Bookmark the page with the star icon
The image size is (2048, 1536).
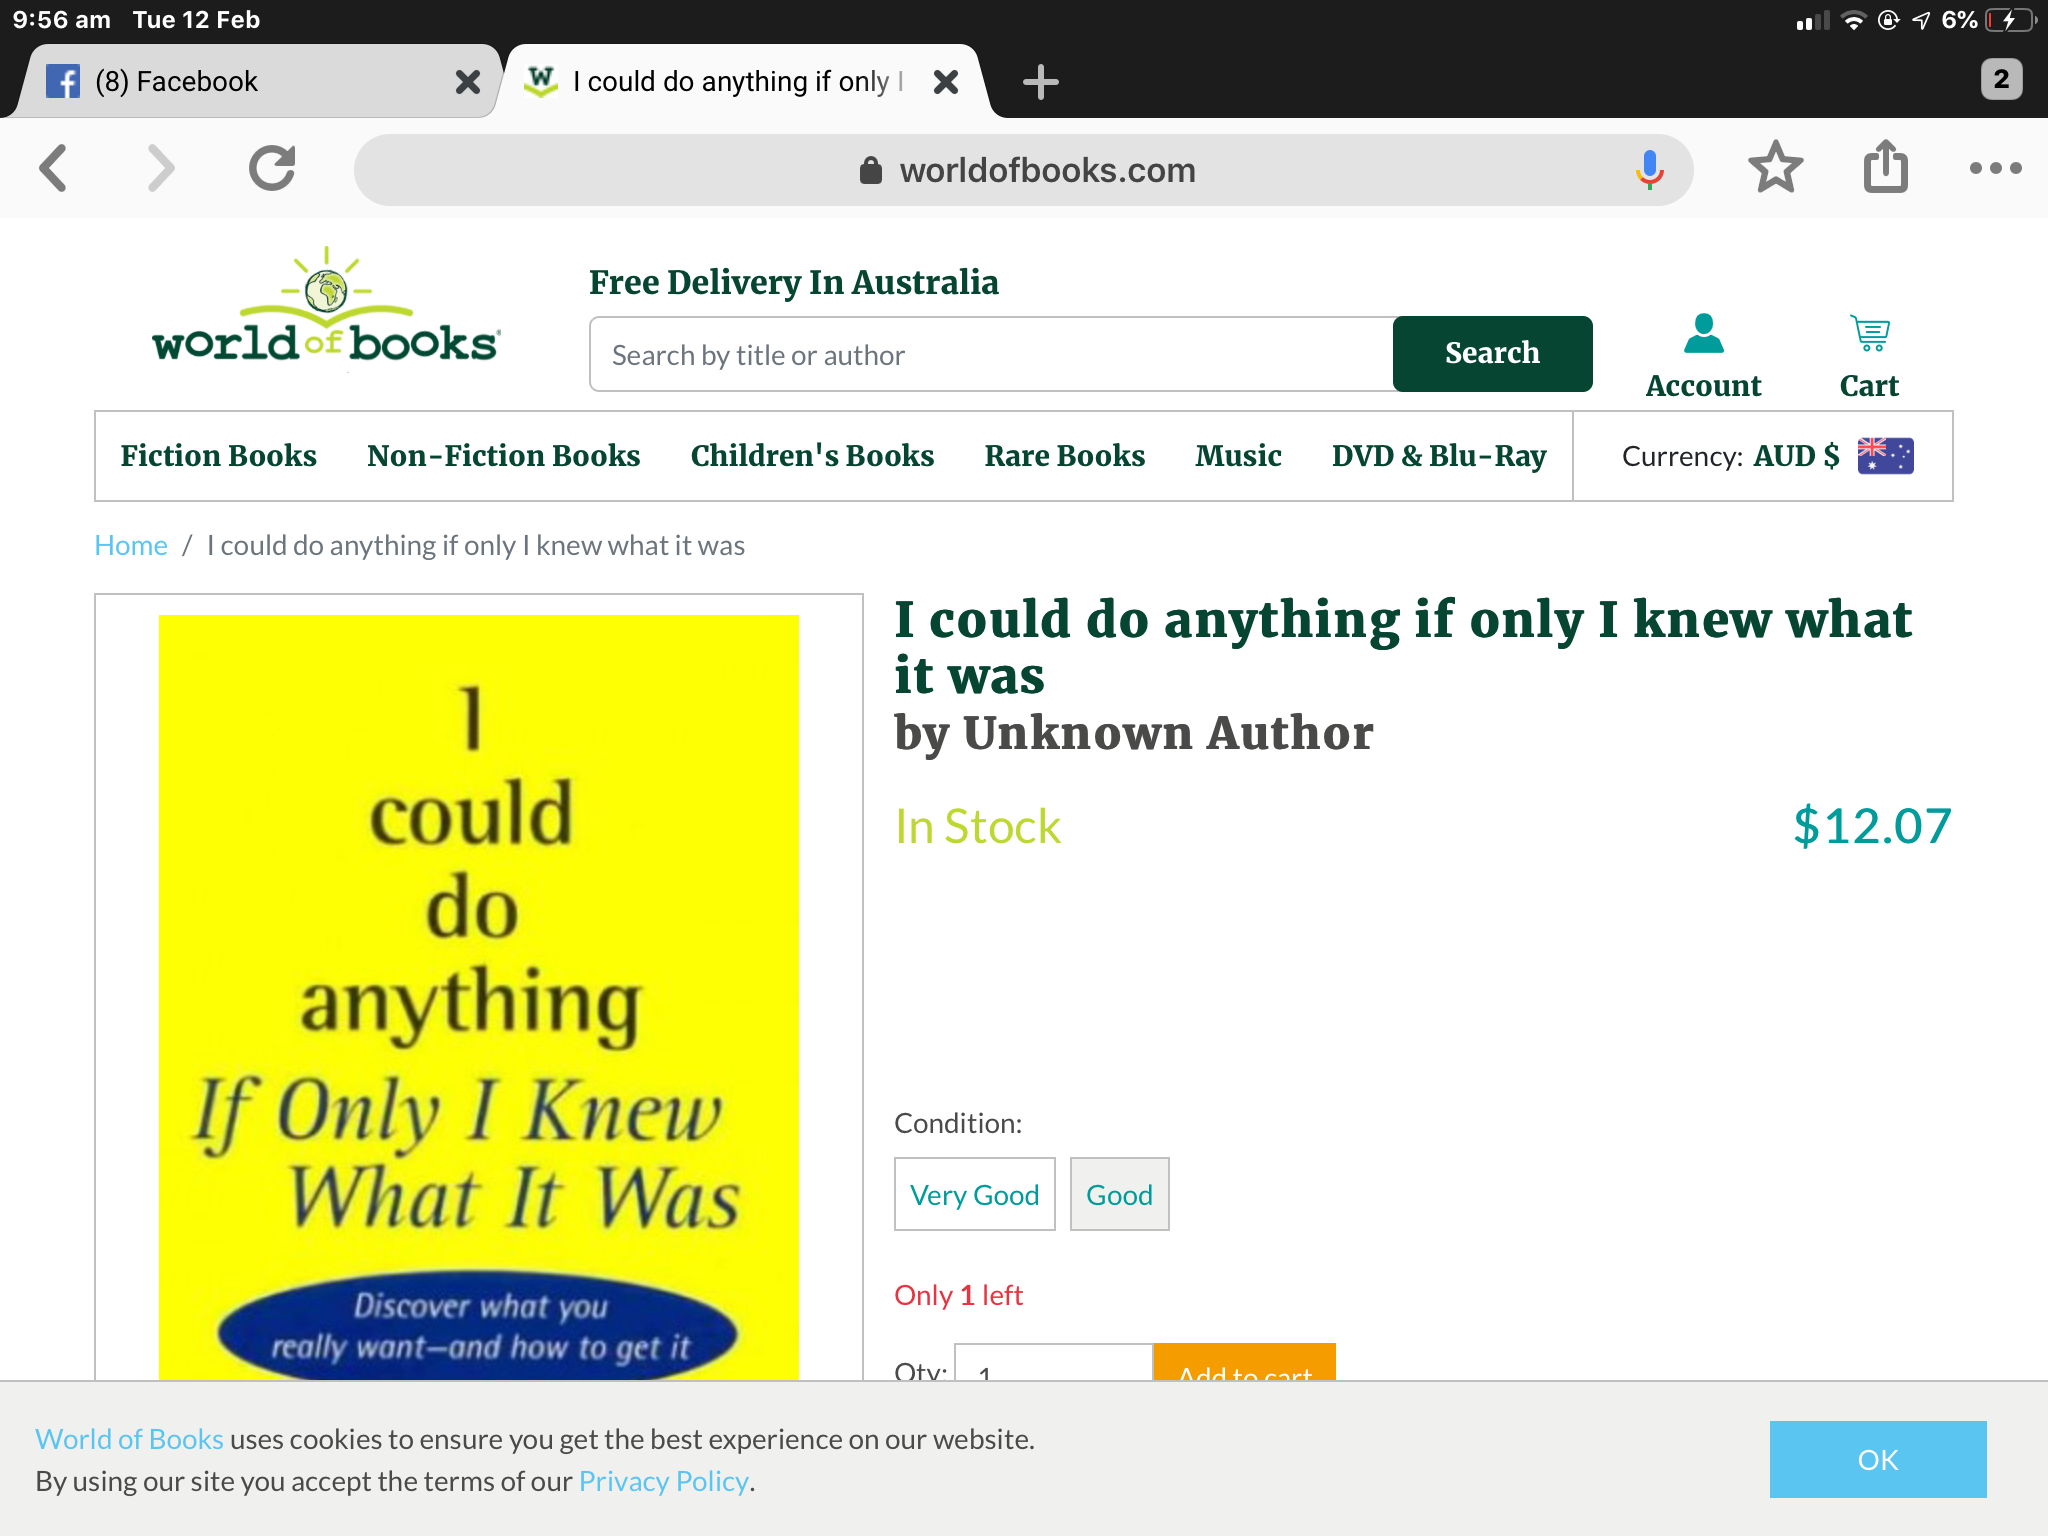click(x=1775, y=167)
